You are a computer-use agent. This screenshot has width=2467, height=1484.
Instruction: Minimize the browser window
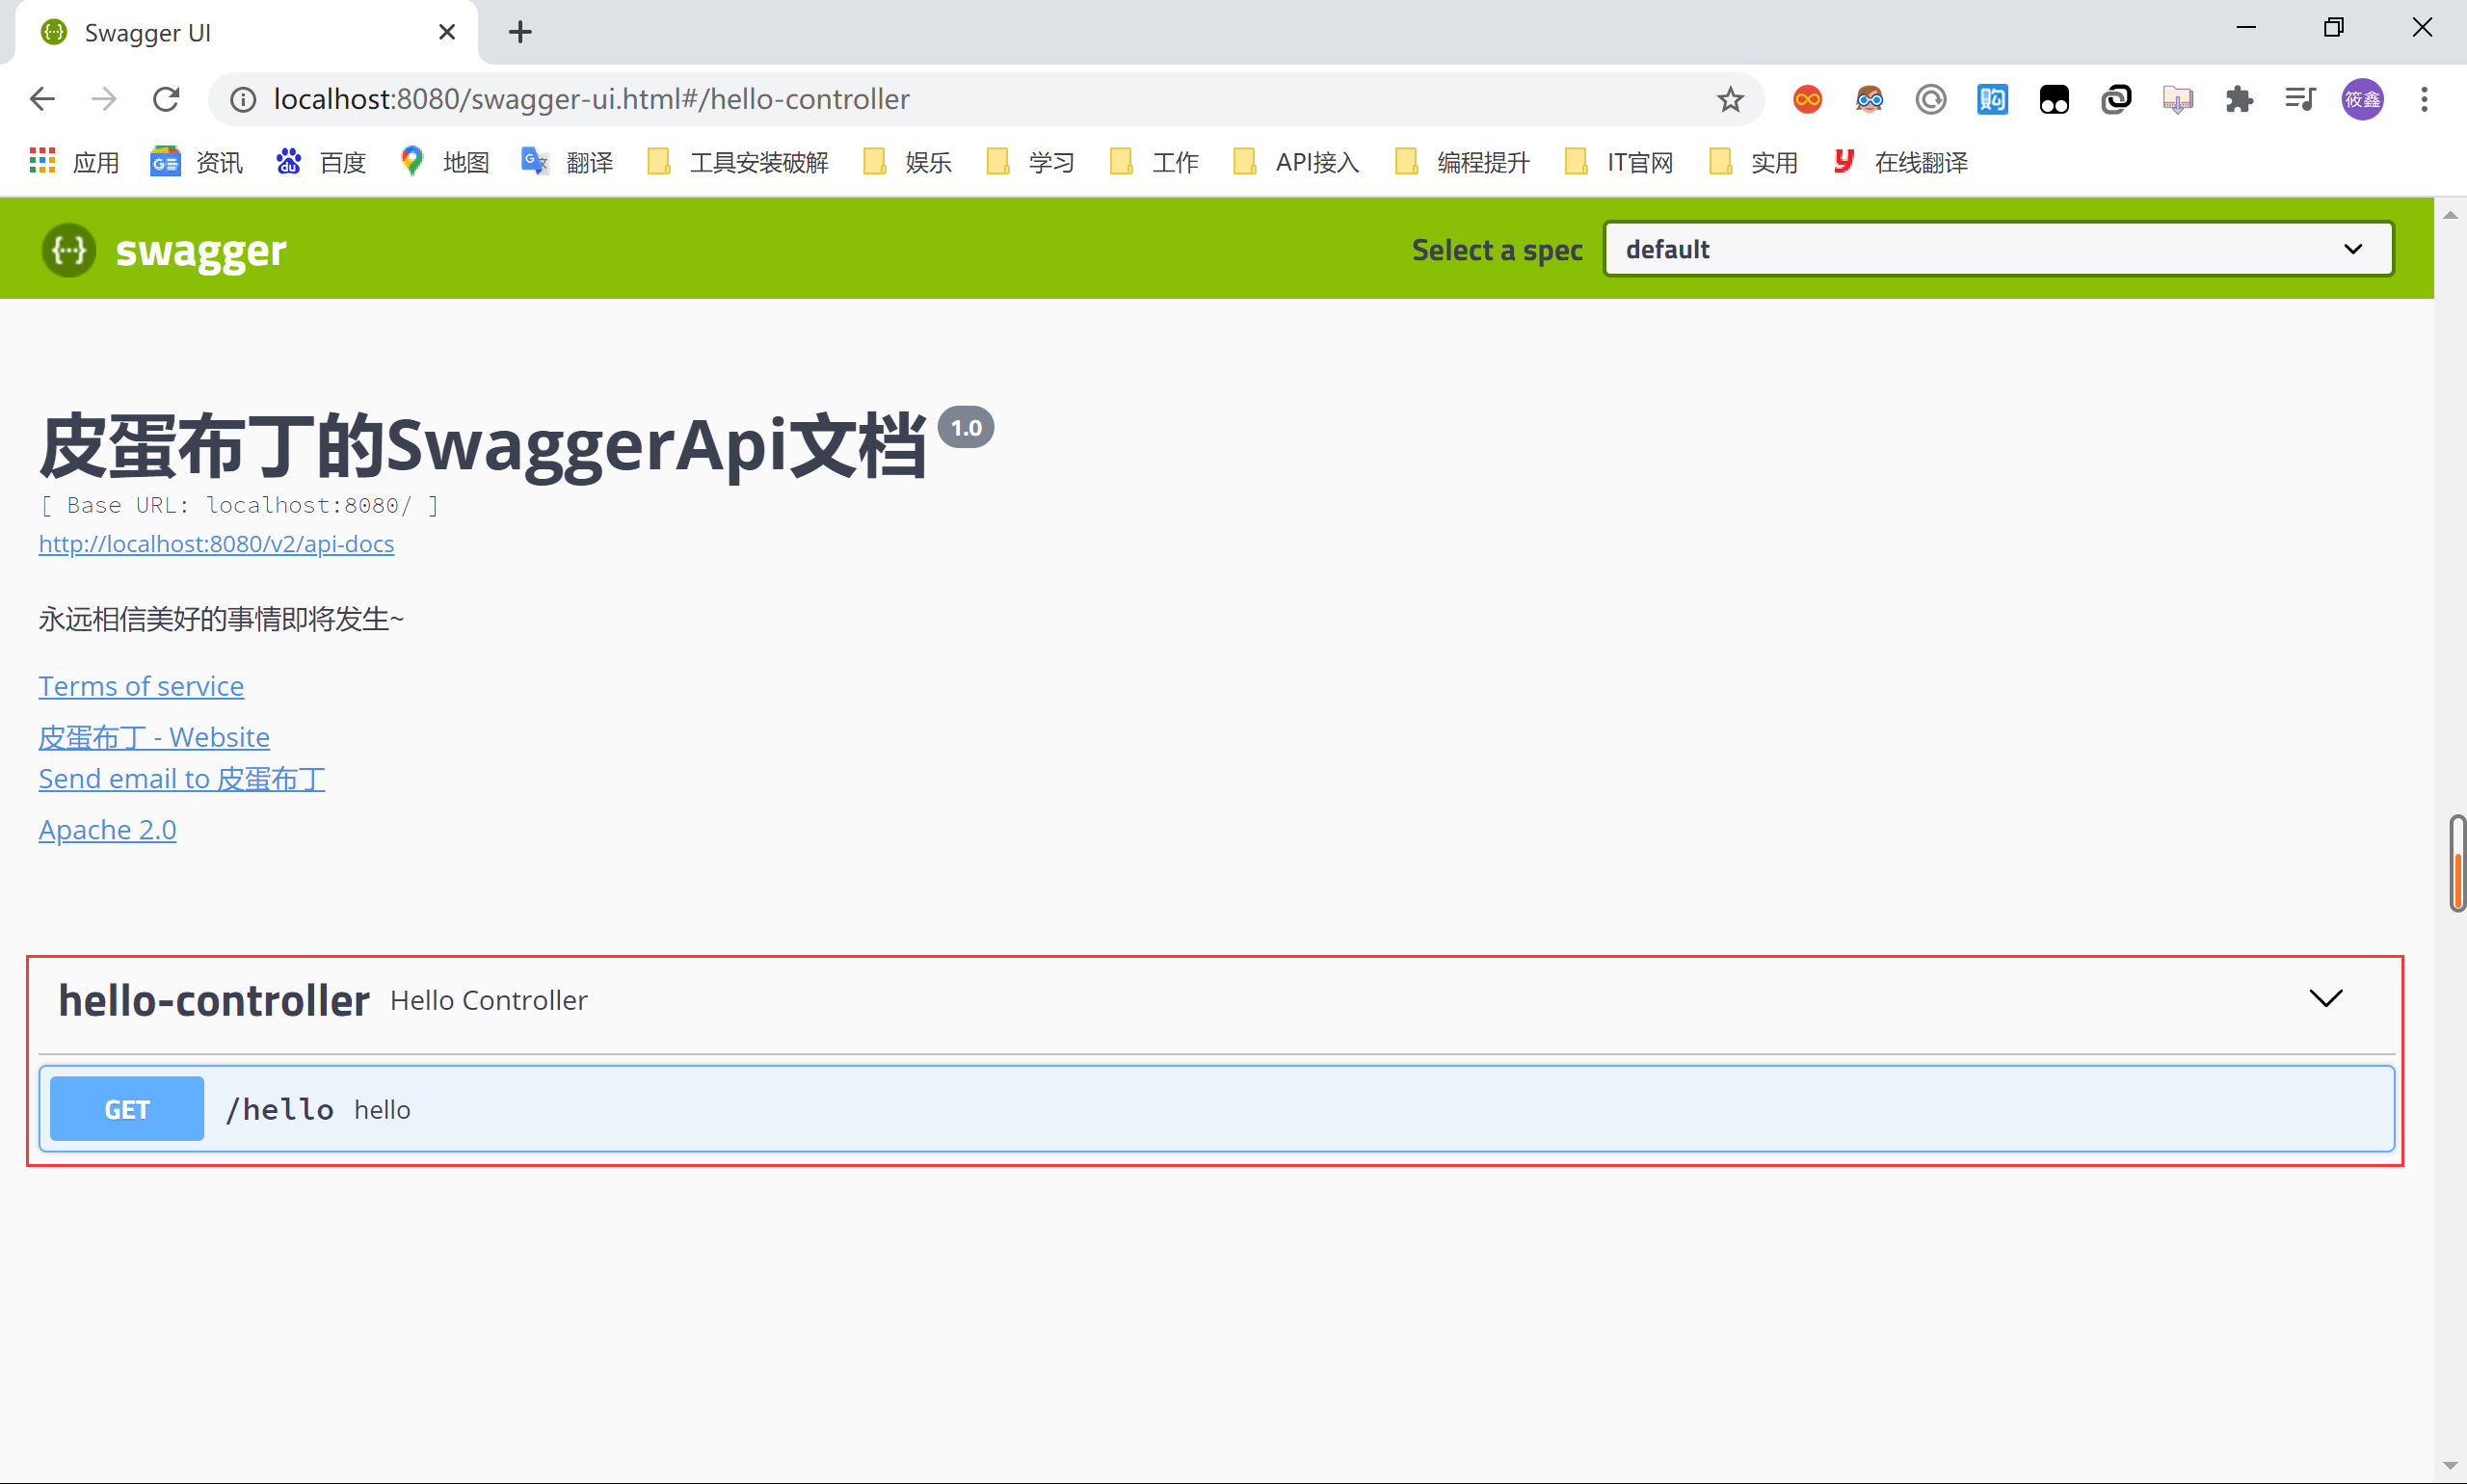(2246, 28)
